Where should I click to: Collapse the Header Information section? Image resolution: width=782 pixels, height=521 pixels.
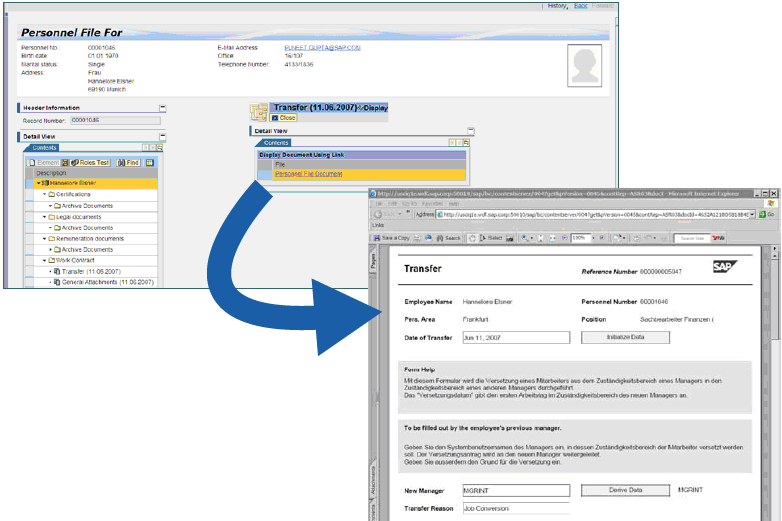(162, 108)
